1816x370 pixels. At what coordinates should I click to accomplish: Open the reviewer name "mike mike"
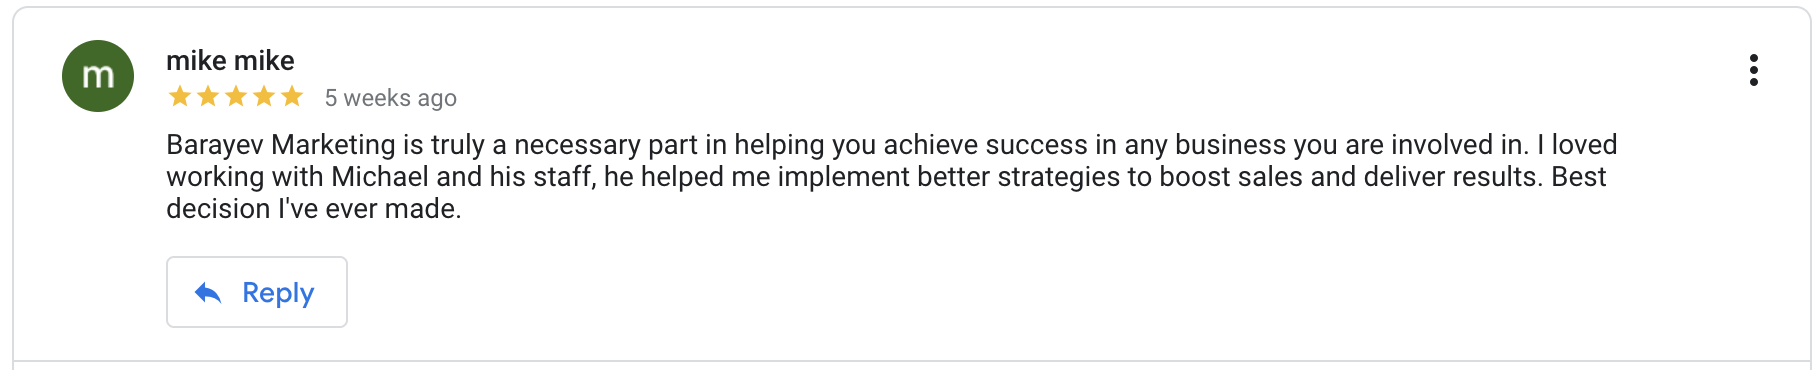point(230,61)
